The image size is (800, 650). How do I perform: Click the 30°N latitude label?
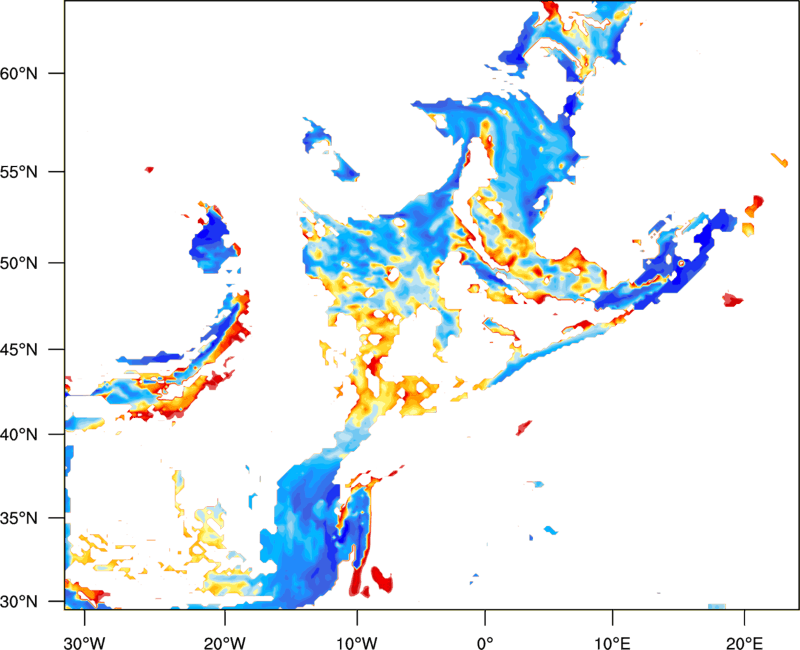[x=19, y=602]
